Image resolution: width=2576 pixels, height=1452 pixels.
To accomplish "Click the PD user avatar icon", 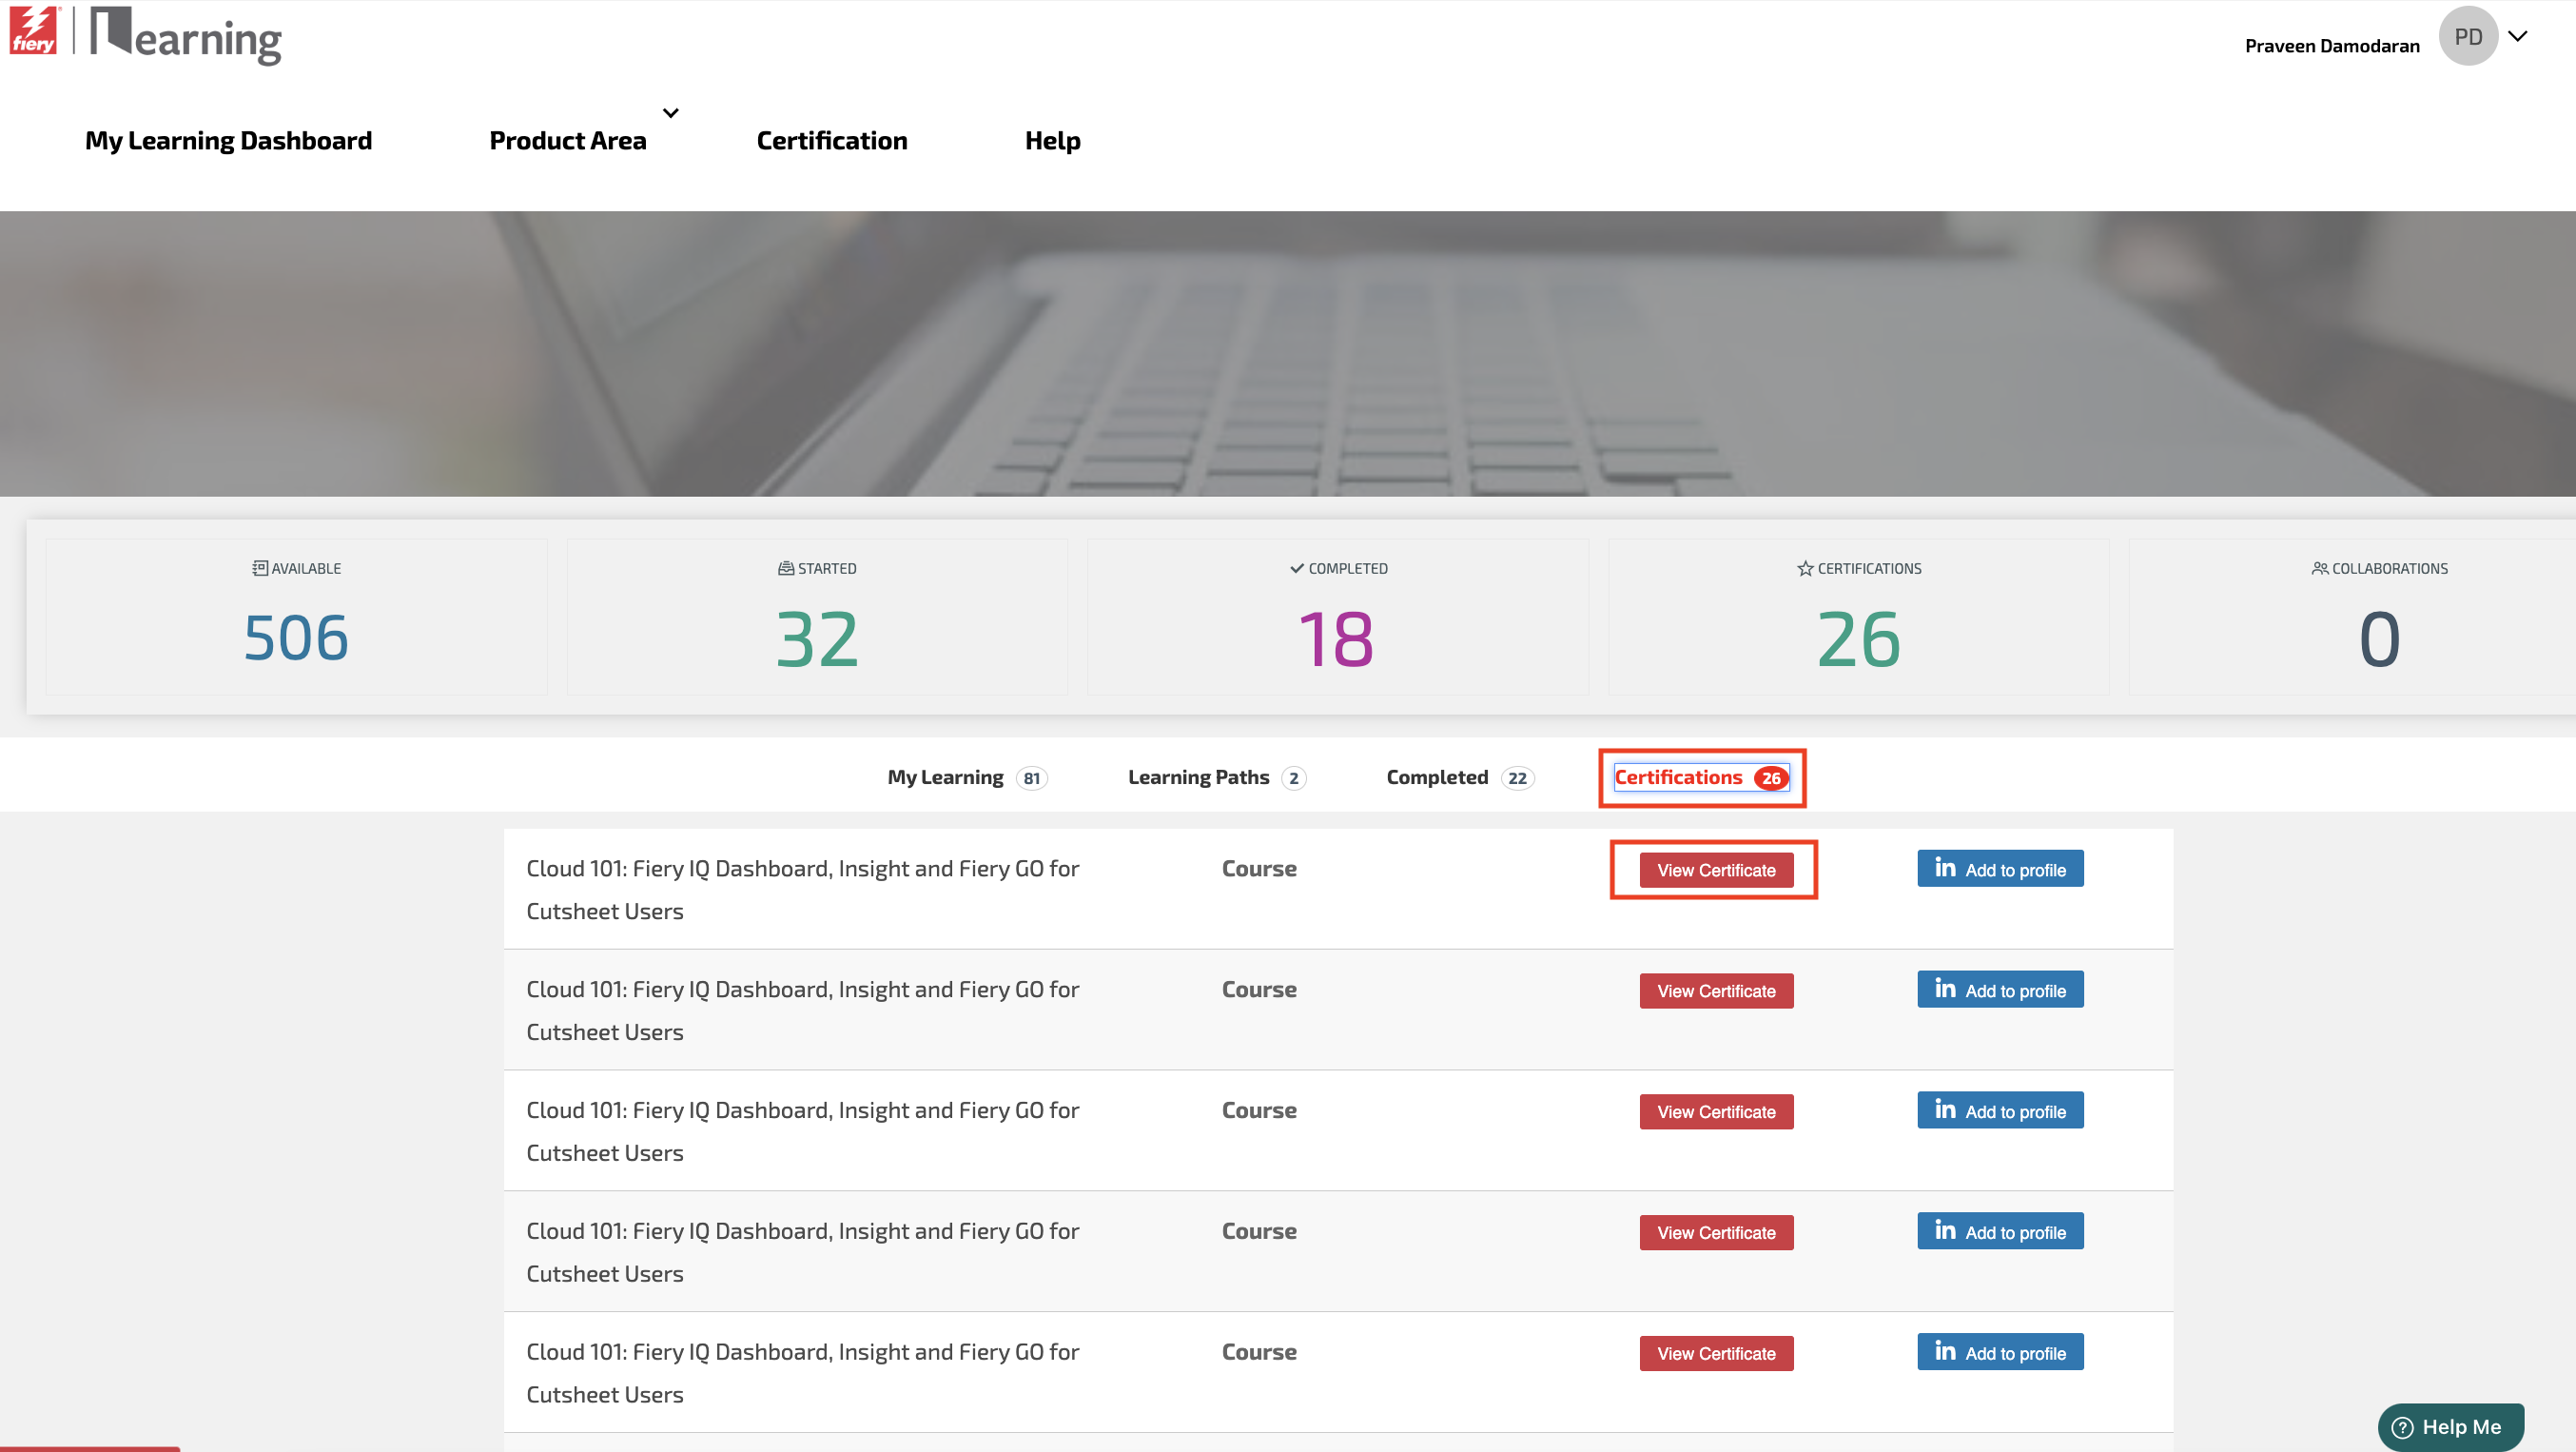I will coord(2467,37).
